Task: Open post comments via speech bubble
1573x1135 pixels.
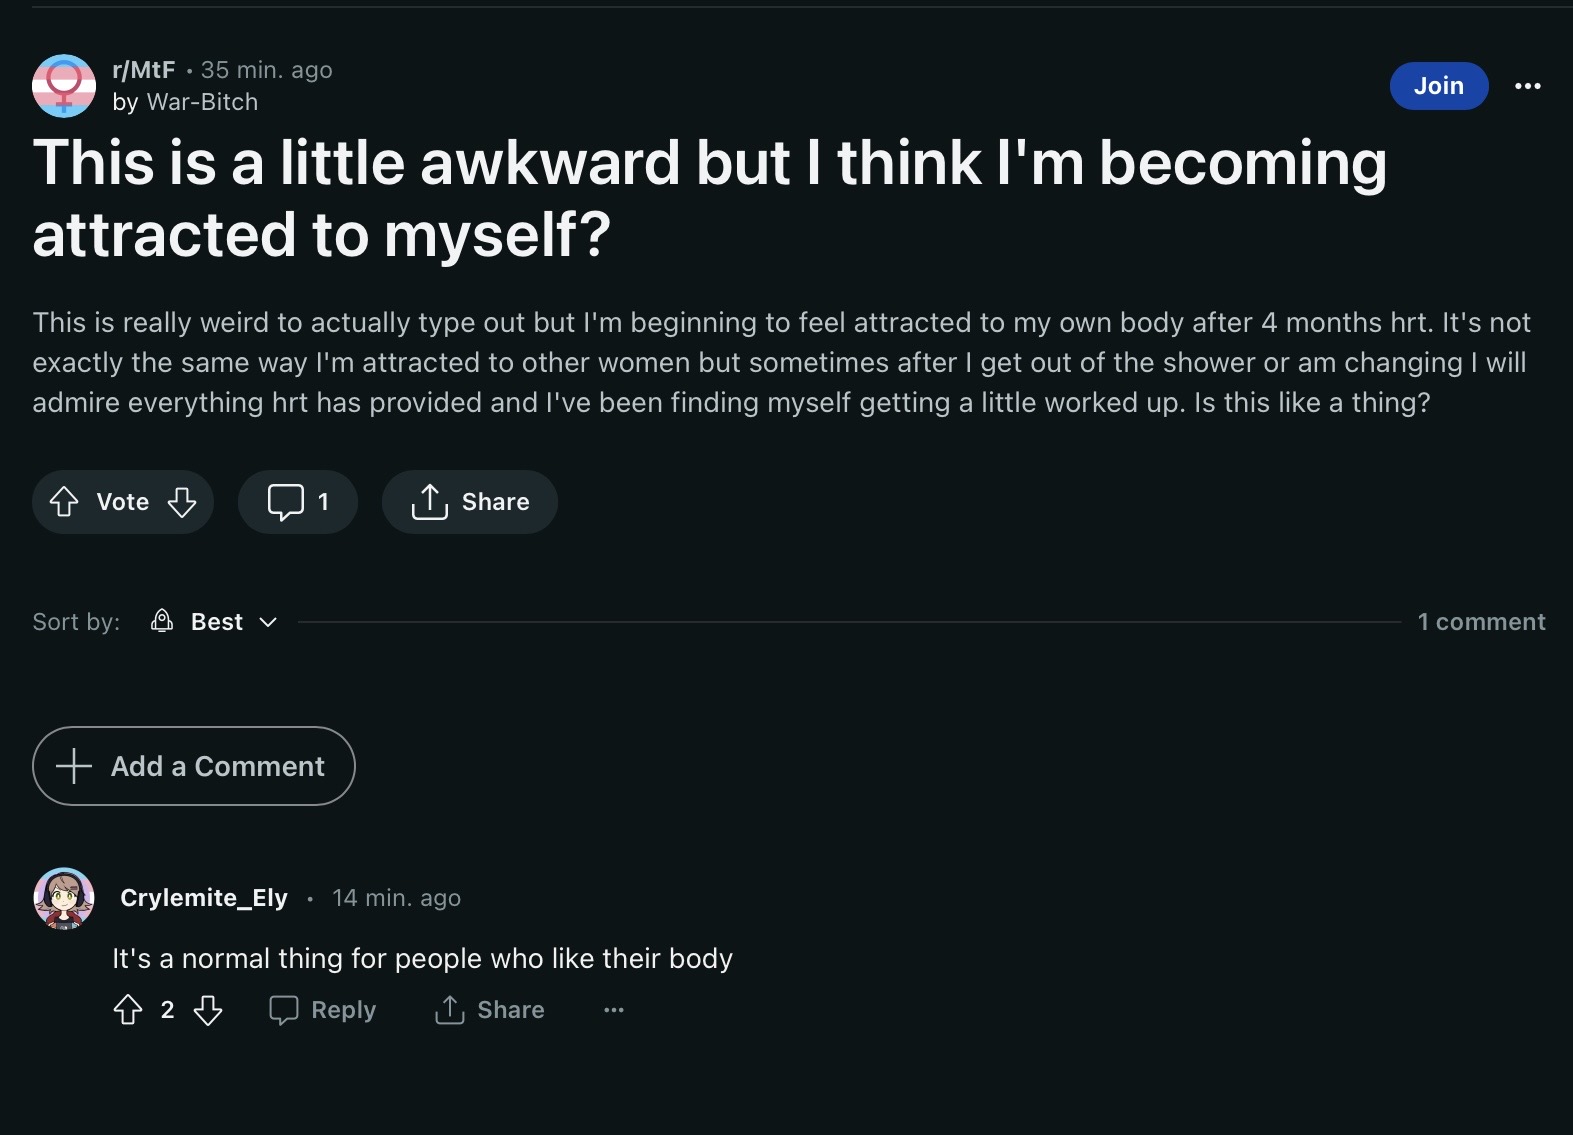Action: click(297, 501)
